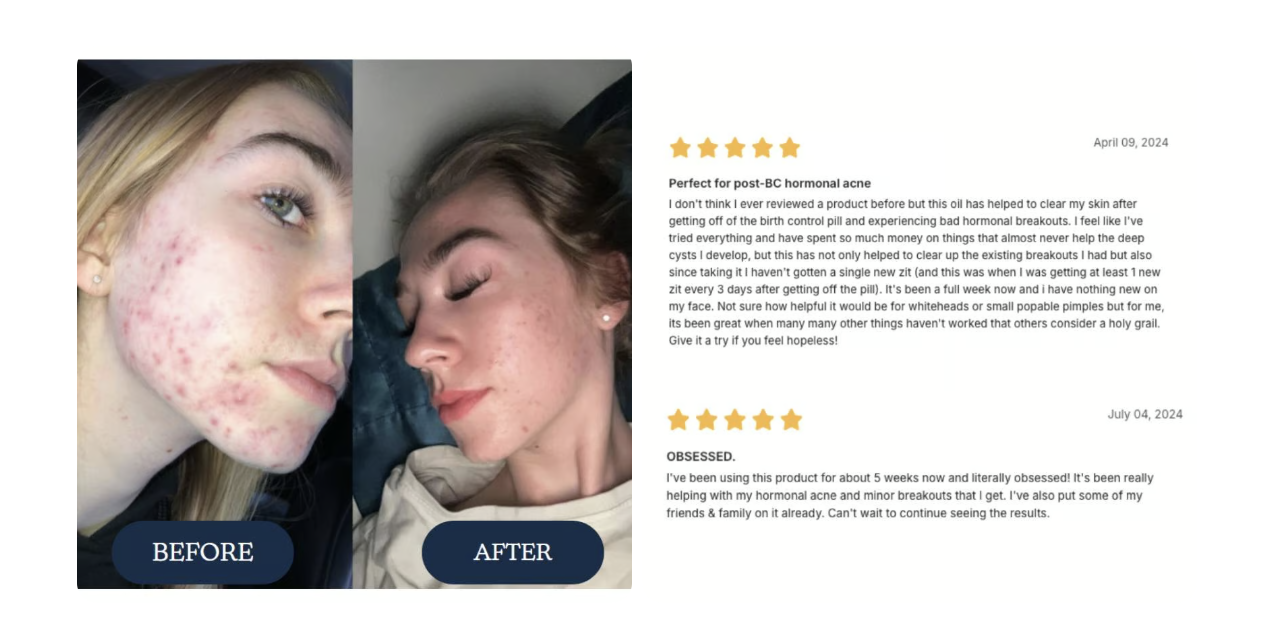Click the July 04, 2024 date

coord(1145,415)
